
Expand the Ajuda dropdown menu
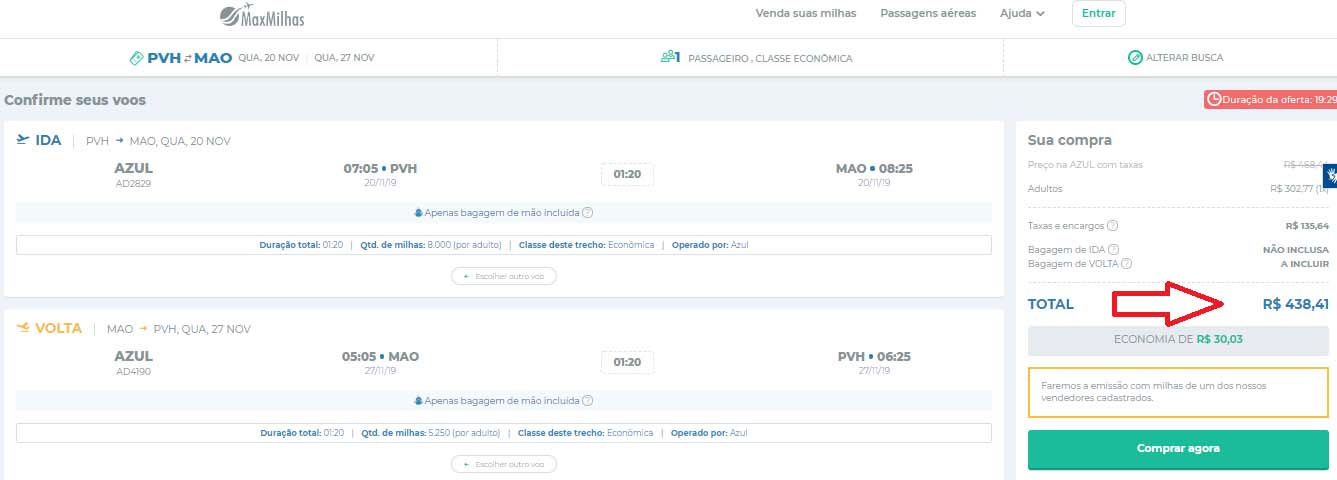coord(1022,14)
